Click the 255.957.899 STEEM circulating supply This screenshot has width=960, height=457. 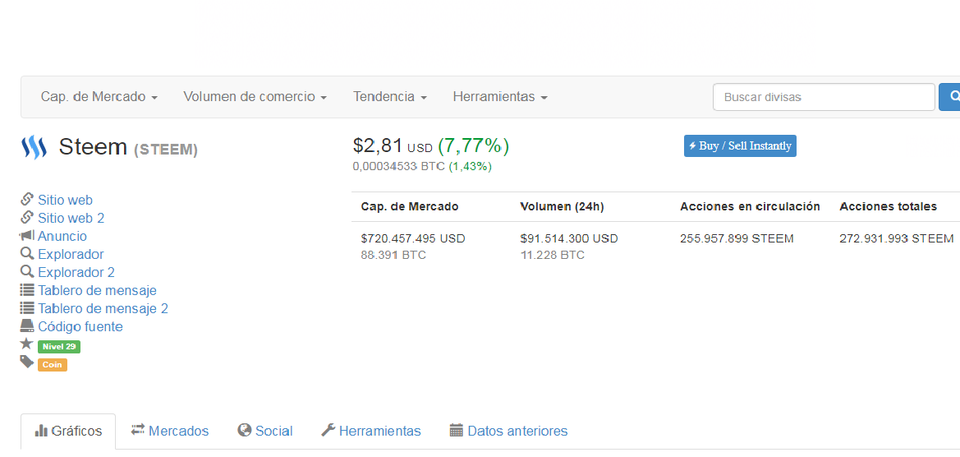pyautogui.click(x=737, y=239)
